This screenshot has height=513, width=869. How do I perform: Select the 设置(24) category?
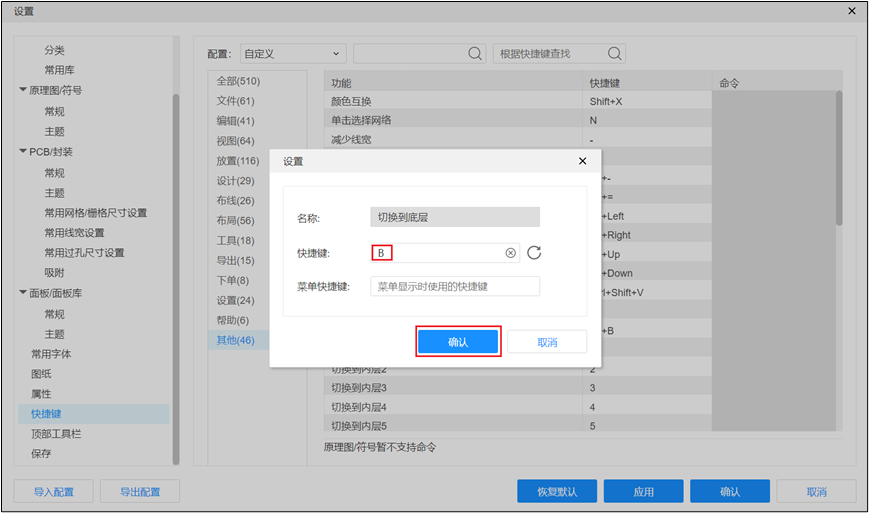pos(236,300)
